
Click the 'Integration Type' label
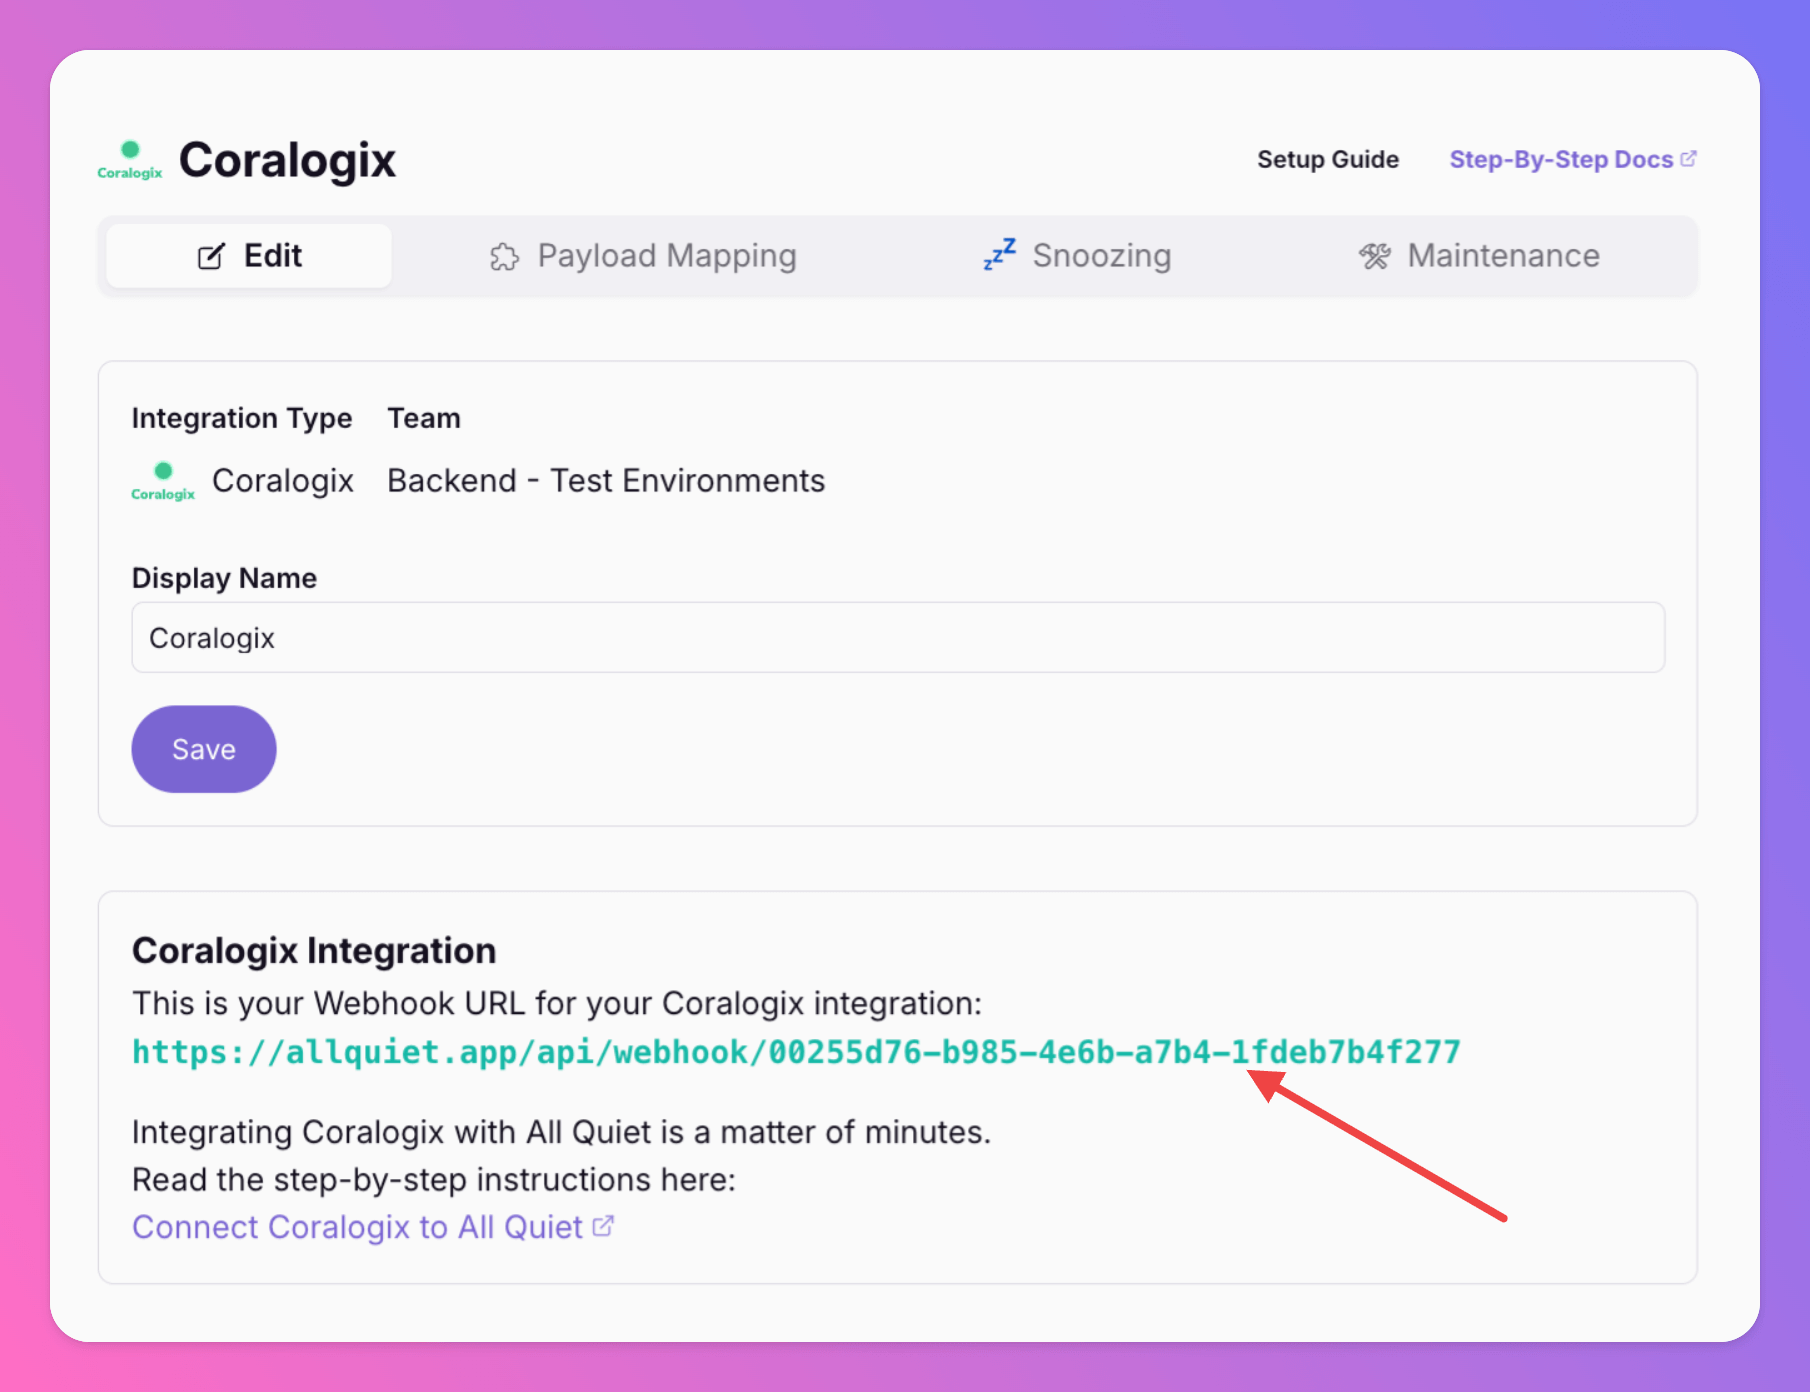(x=242, y=418)
